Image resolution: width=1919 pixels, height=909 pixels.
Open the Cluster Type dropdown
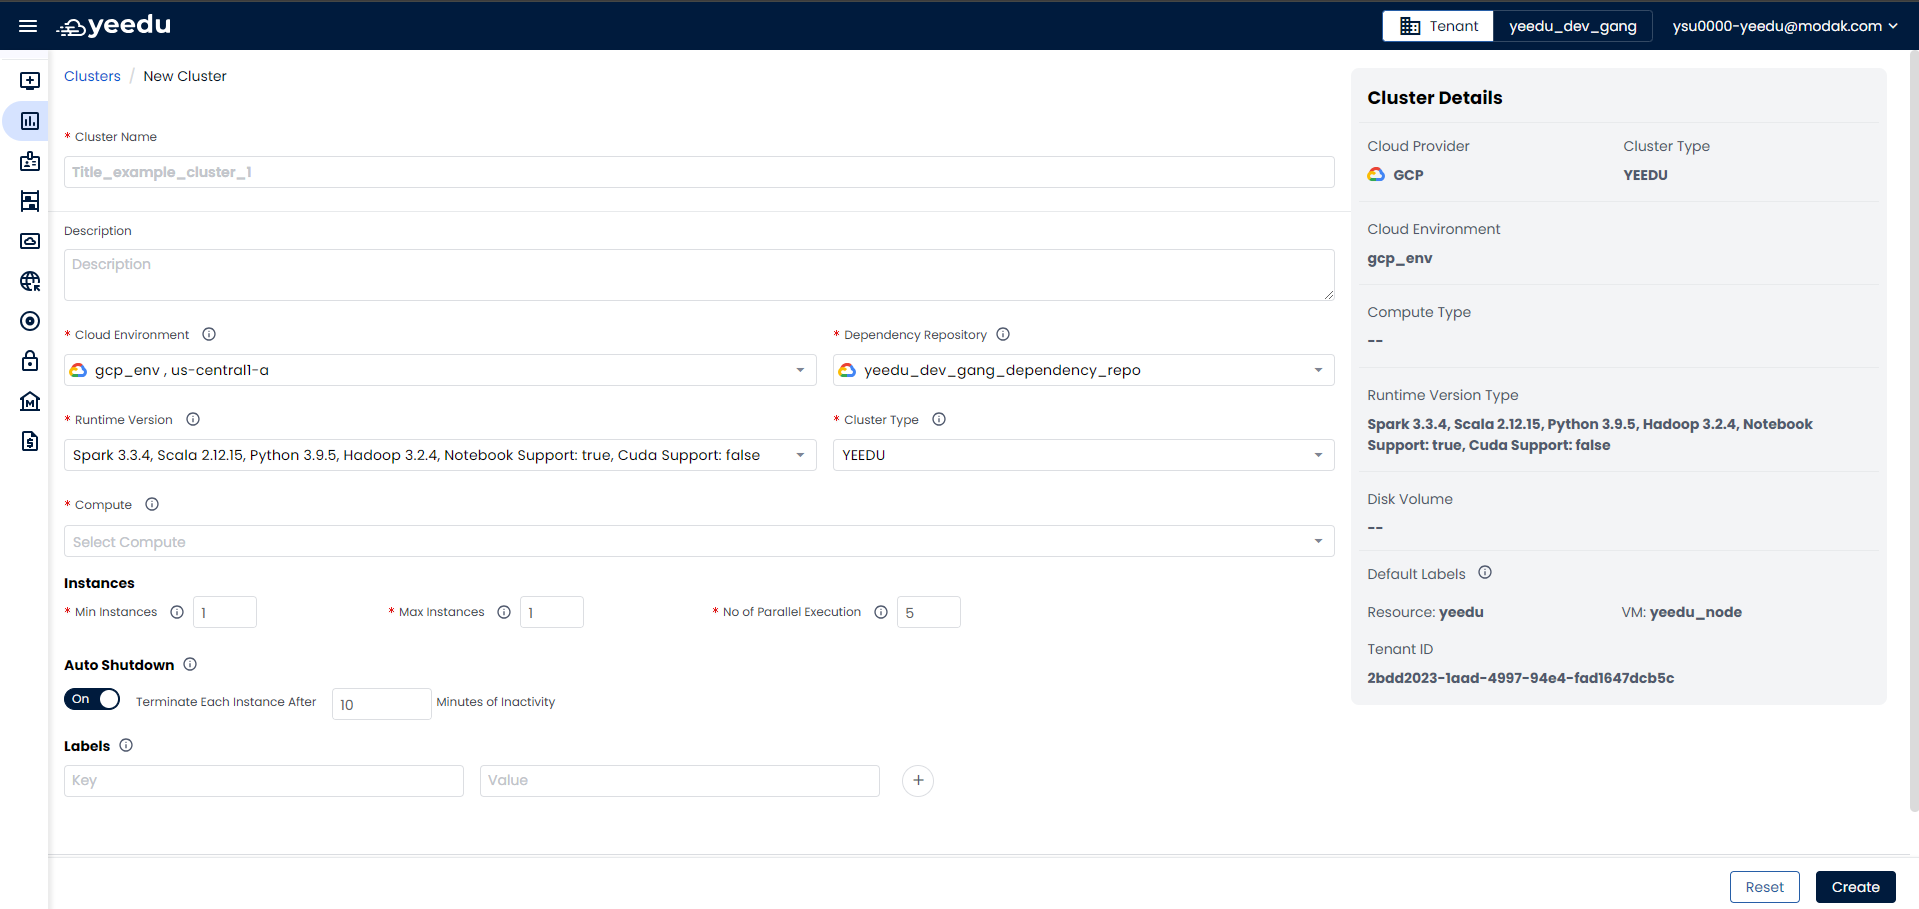[1083, 455]
